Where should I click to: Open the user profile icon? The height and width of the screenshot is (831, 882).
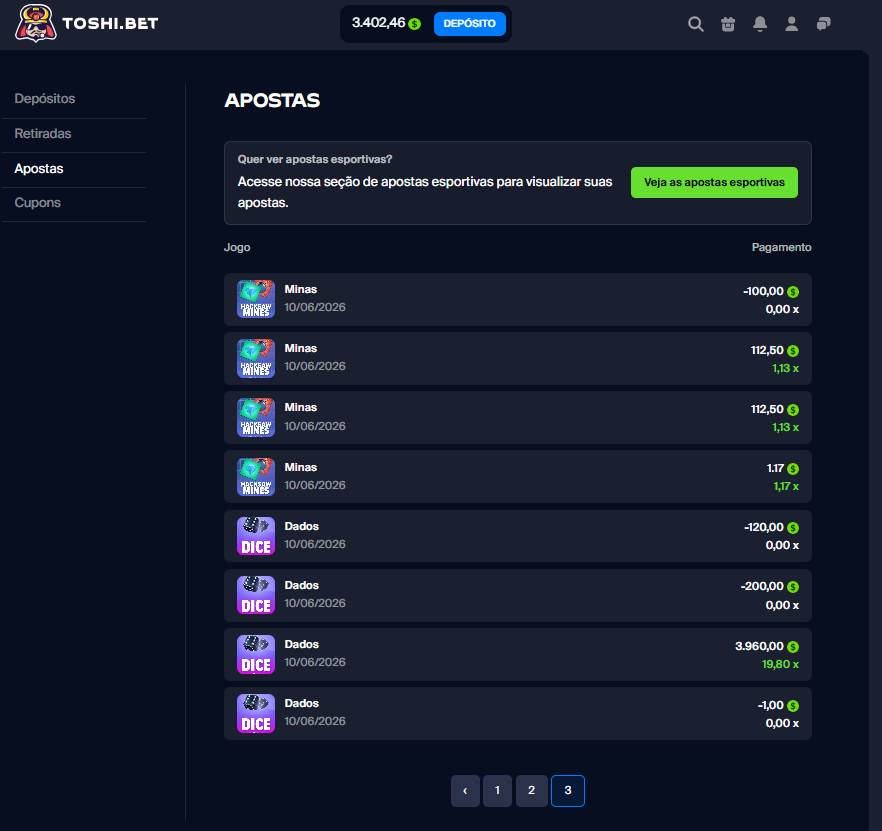tap(791, 24)
